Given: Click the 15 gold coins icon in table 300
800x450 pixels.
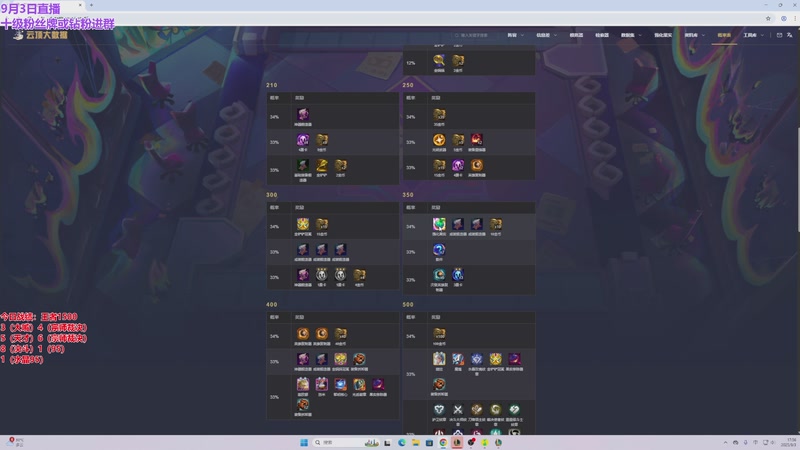Looking at the screenshot, I should [x=322, y=223].
